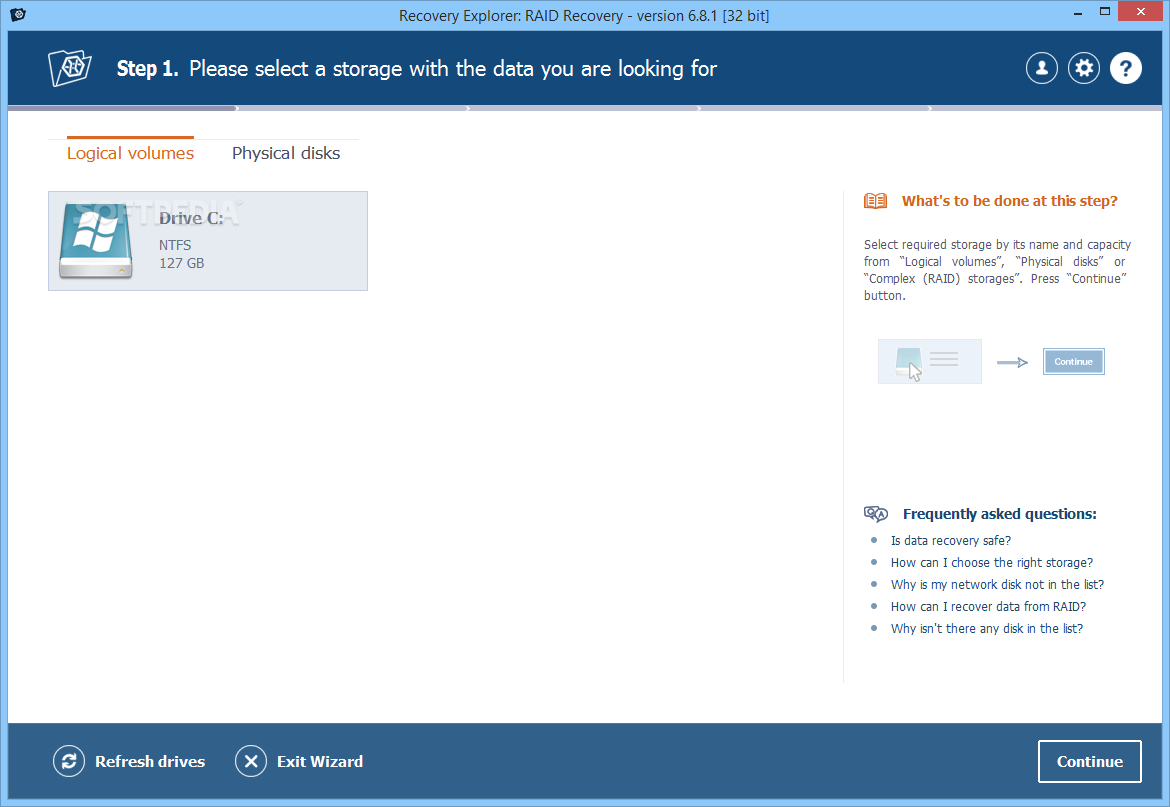Close the Recovery Explorer window
This screenshot has width=1170, height=807.
pyautogui.click(x=1140, y=11)
